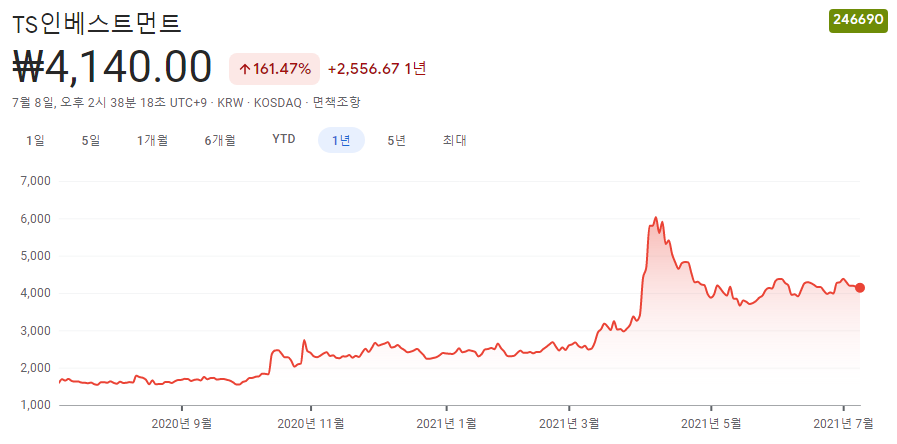This screenshot has width=897, height=444.
Task: Click the green 246690 ticker badge
Action: [858, 19]
